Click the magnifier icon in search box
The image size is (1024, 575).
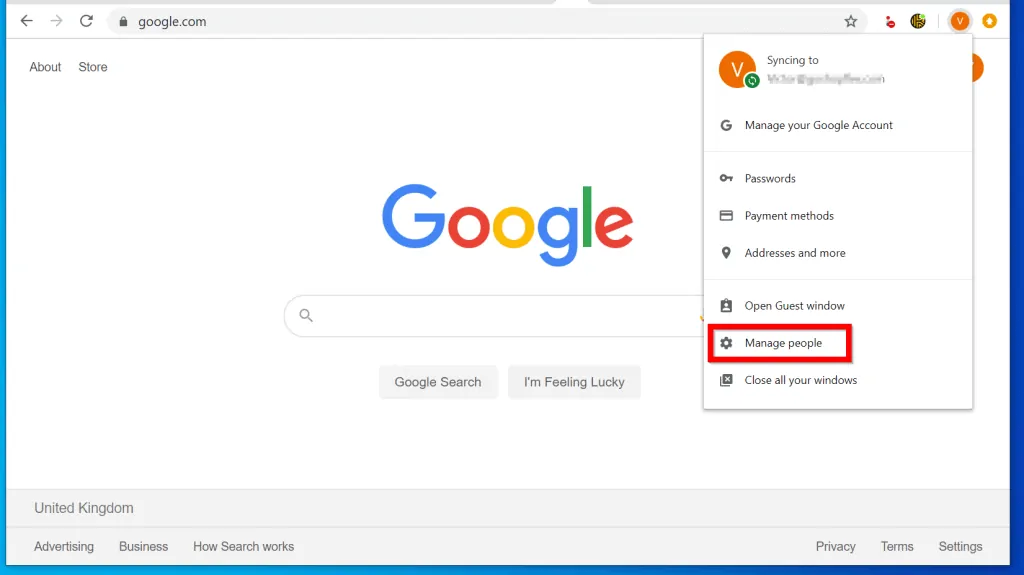pos(306,315)
